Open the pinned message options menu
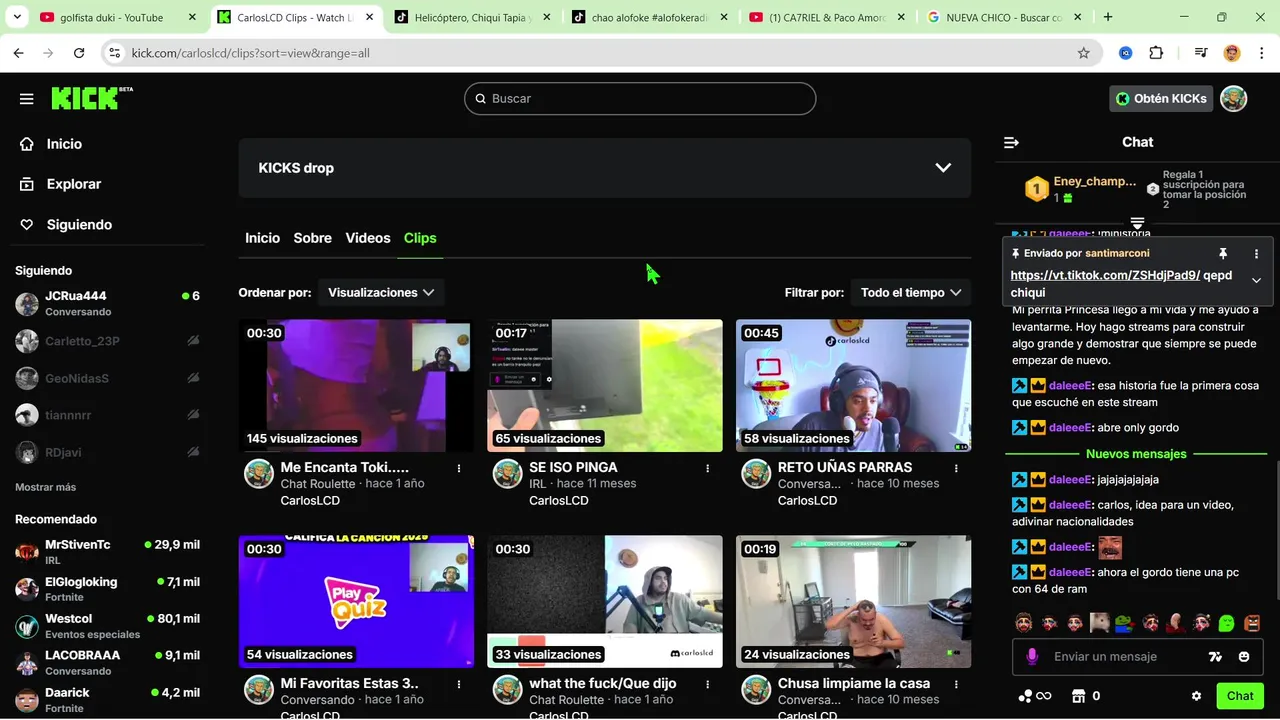The width and height of the screenshot is (1280, 720). click(1256, 254)
